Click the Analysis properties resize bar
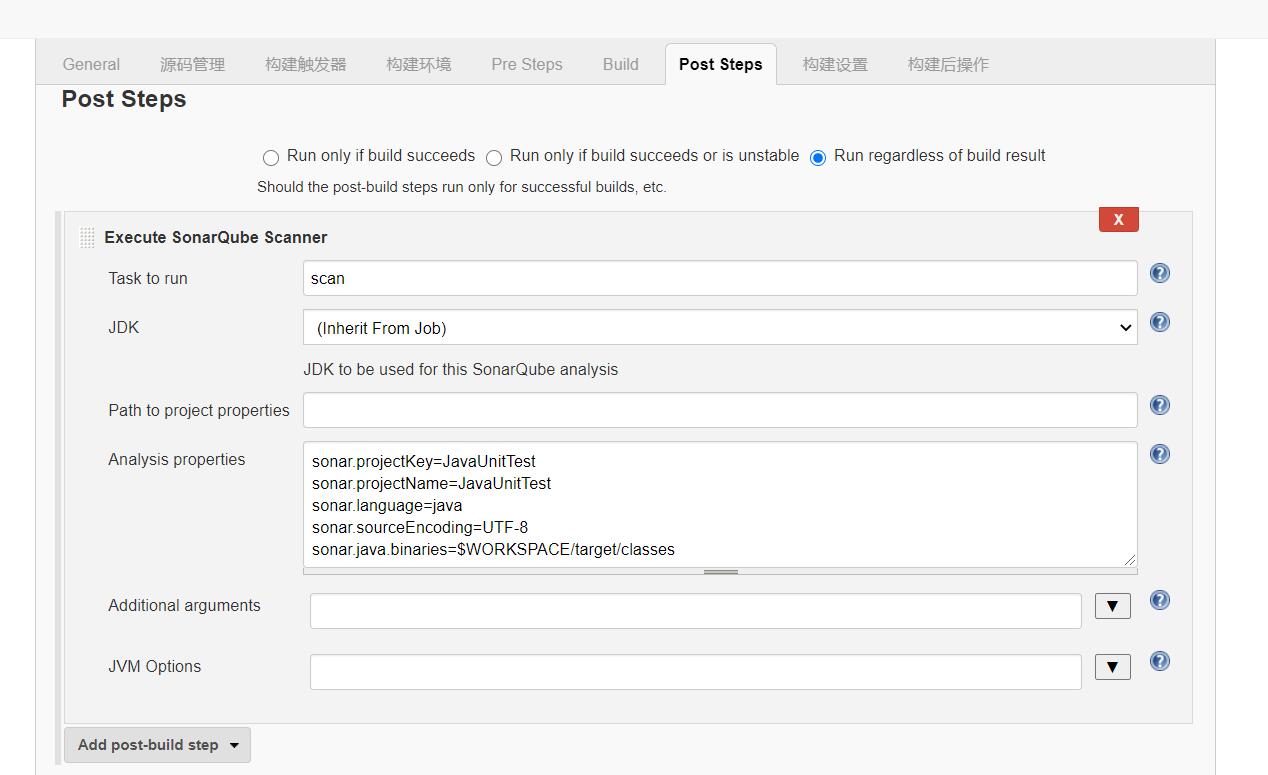Image resolution: width=1268 pixels, height=775 pixels. (x=720, y=572)
